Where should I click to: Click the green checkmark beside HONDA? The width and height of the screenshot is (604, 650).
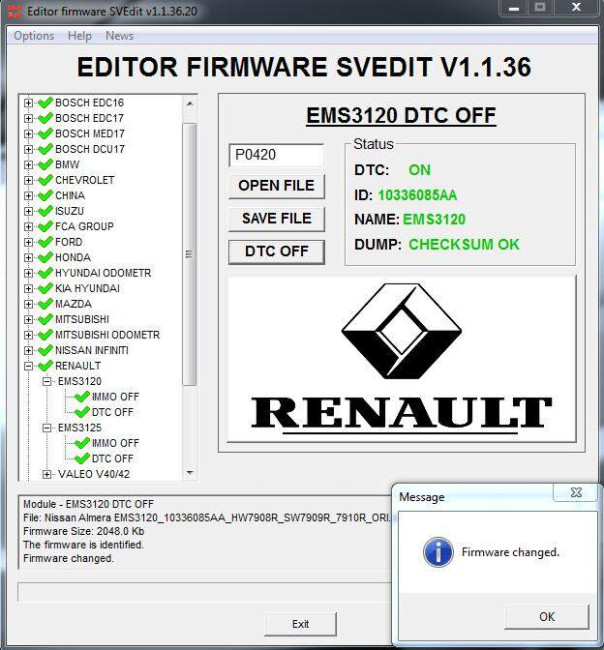(45, 257)
